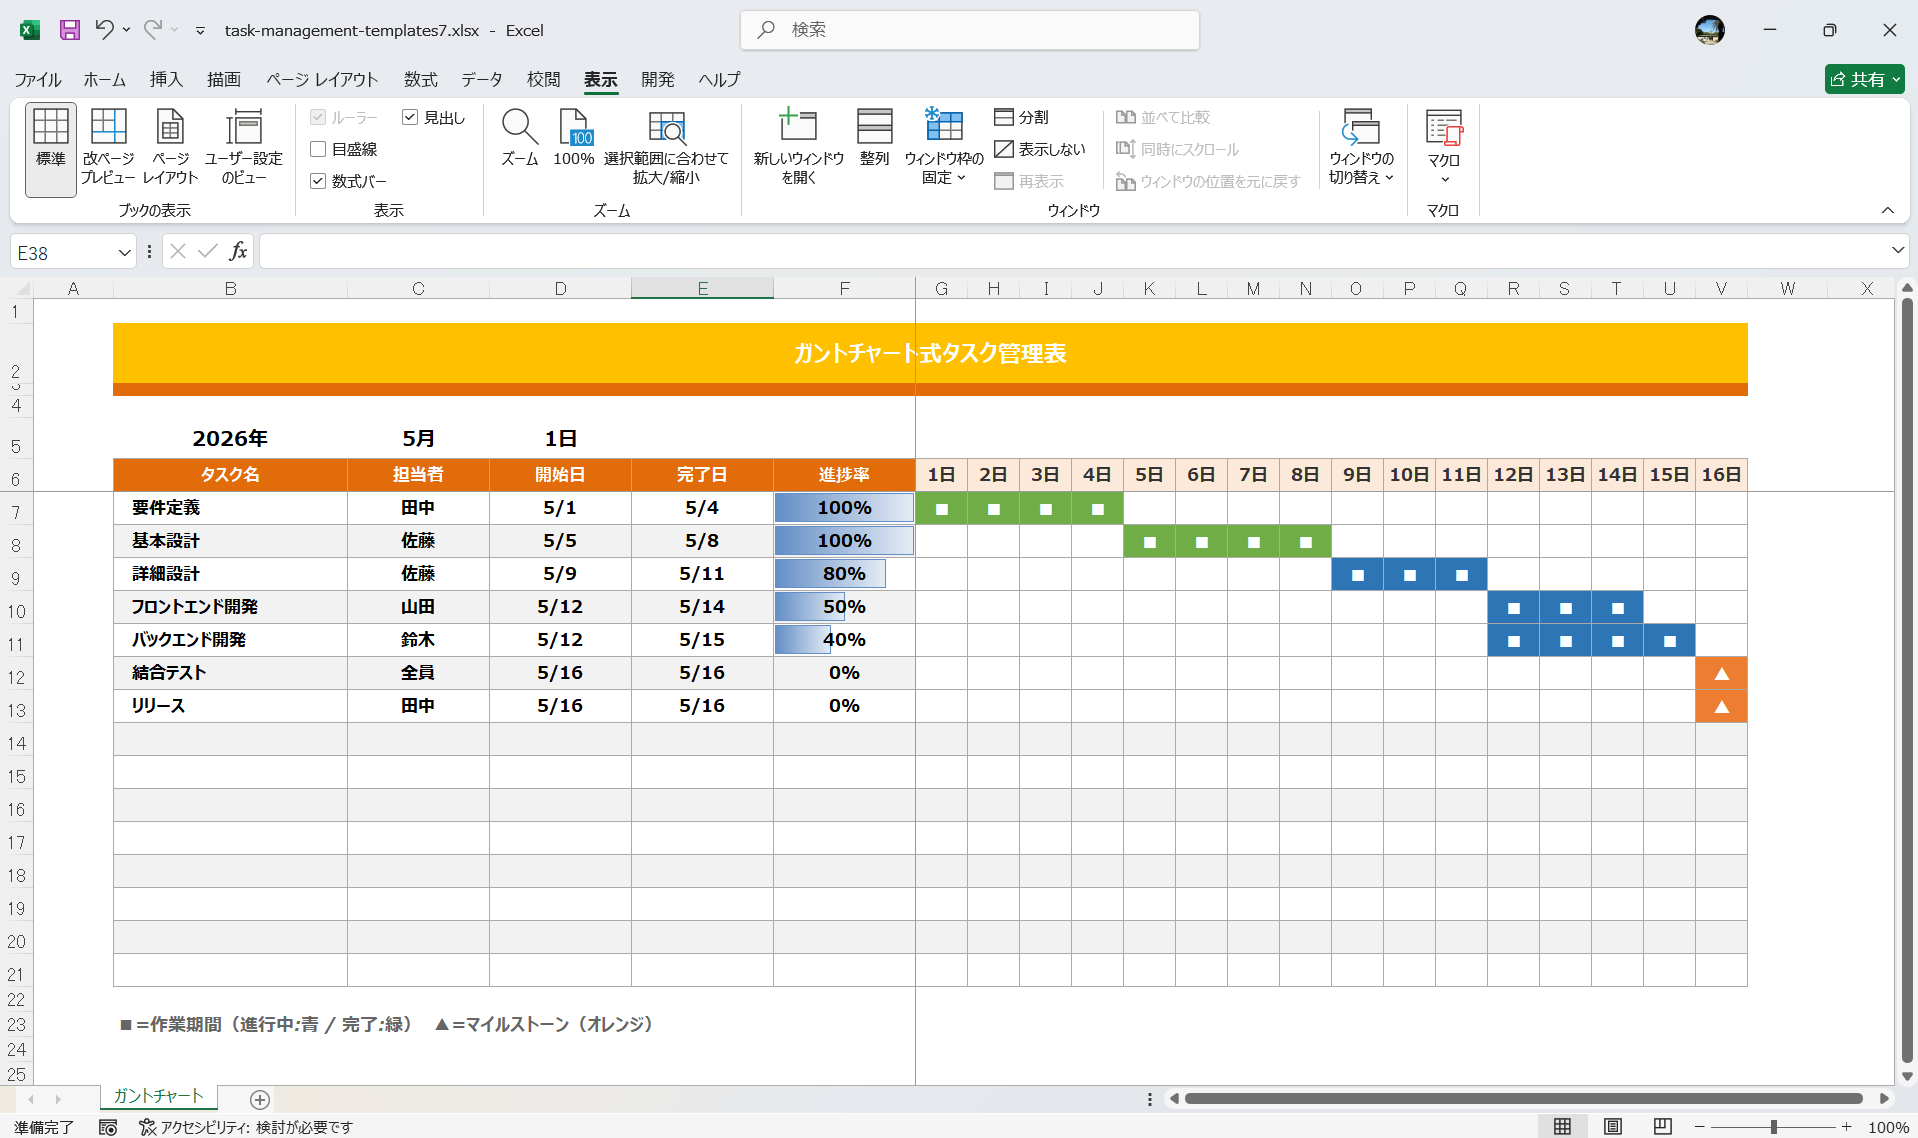Screen dimensions: 1918x1138
Task: Click status bar page break preview icon
Action: pos(1662,1127)
